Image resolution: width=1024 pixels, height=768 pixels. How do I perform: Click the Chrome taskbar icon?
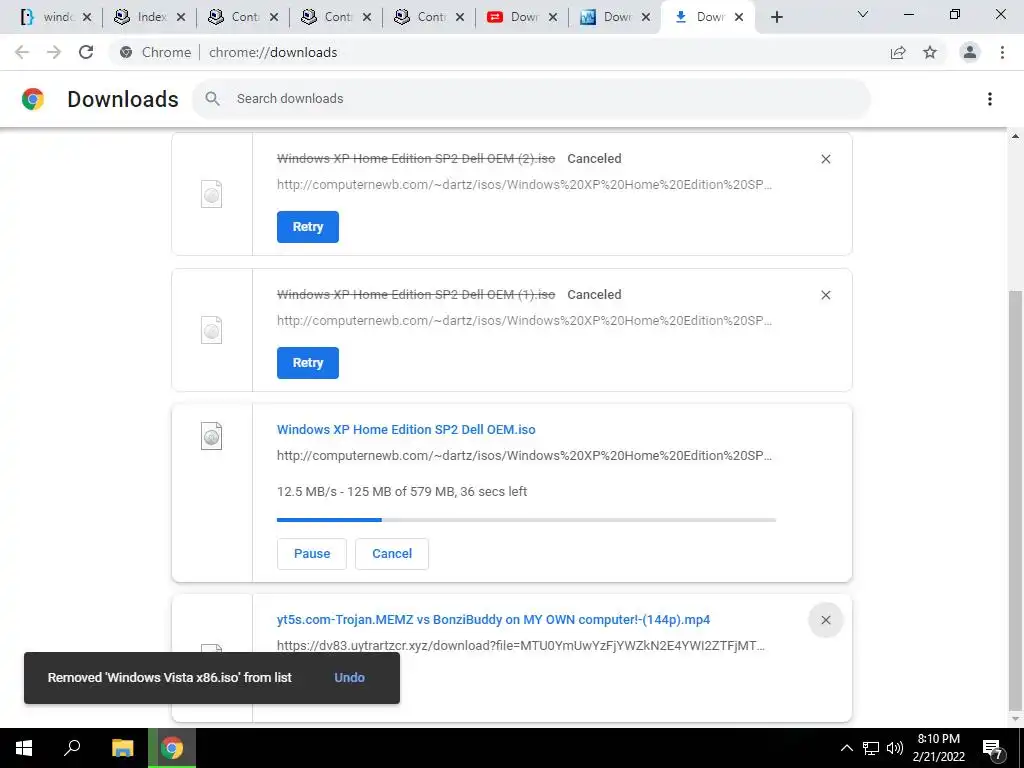172,748
